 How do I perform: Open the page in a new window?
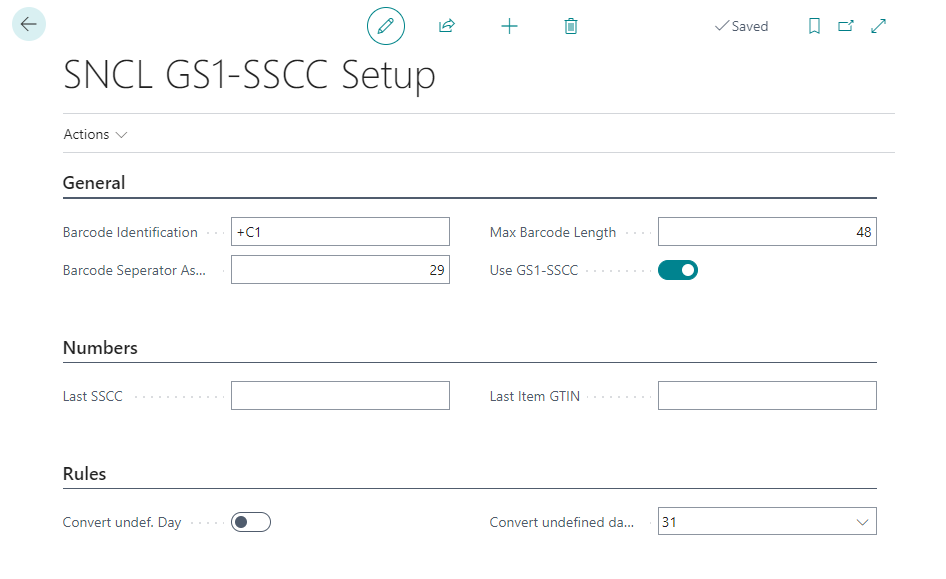coord(846,26)
